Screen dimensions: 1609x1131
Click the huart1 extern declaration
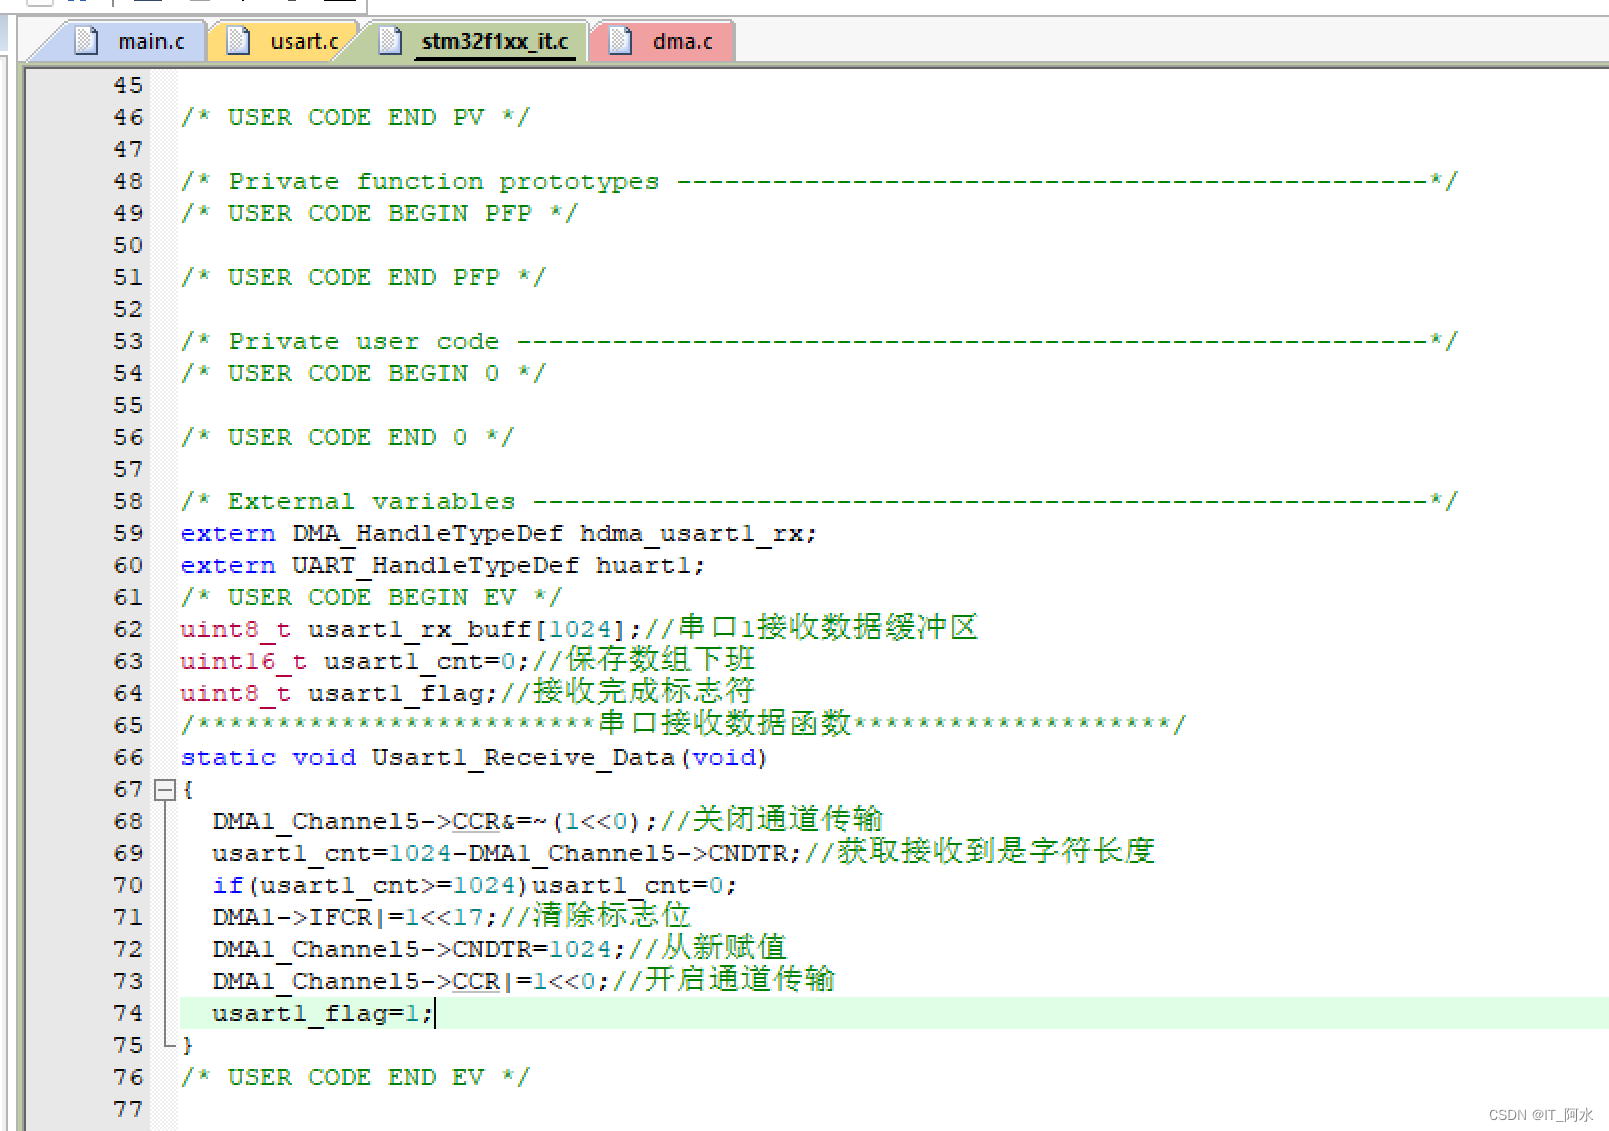(442, 565)
